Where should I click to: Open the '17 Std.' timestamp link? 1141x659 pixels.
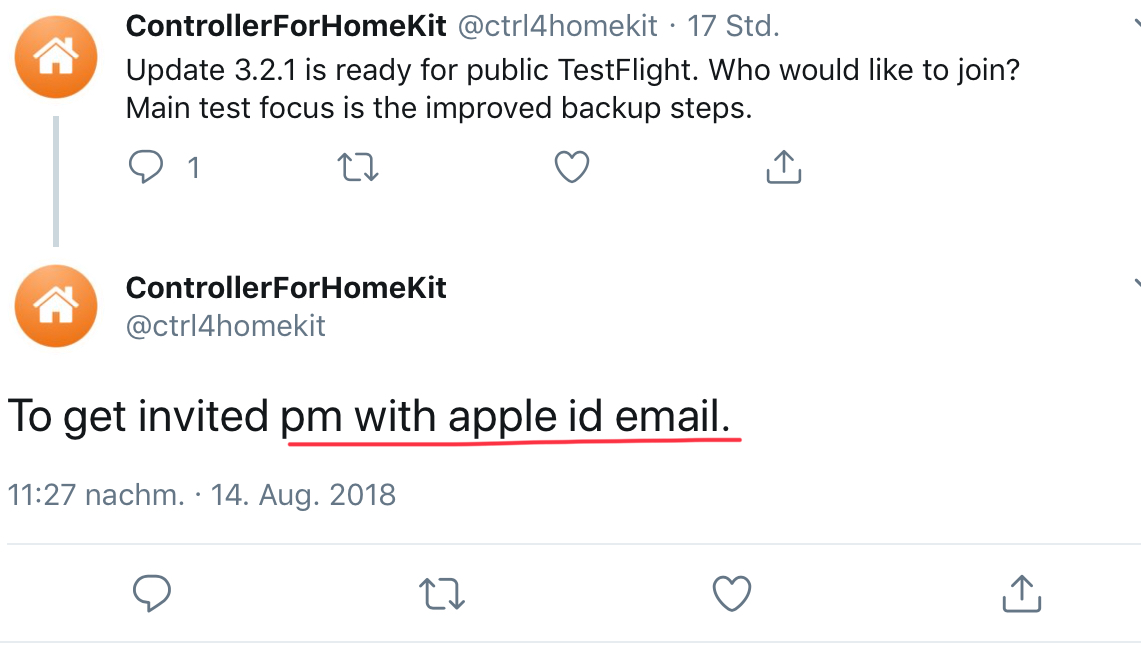[733, 27]
